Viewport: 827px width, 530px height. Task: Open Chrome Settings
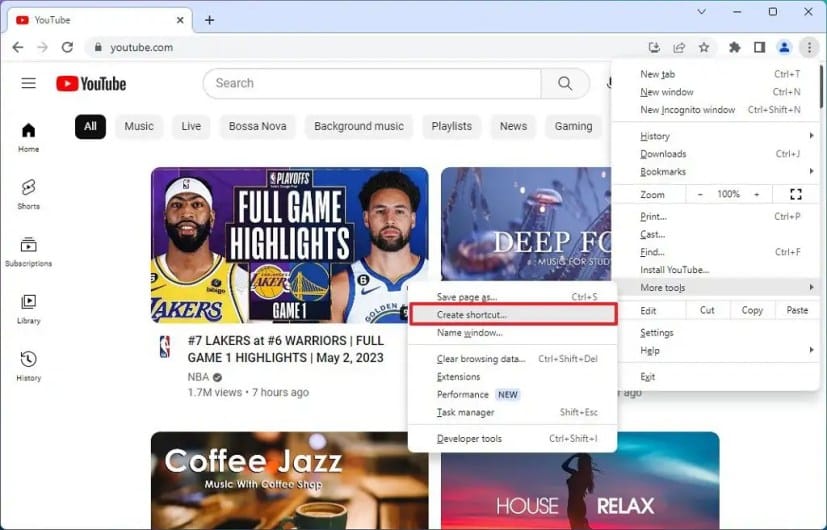(x=715, y=332)
